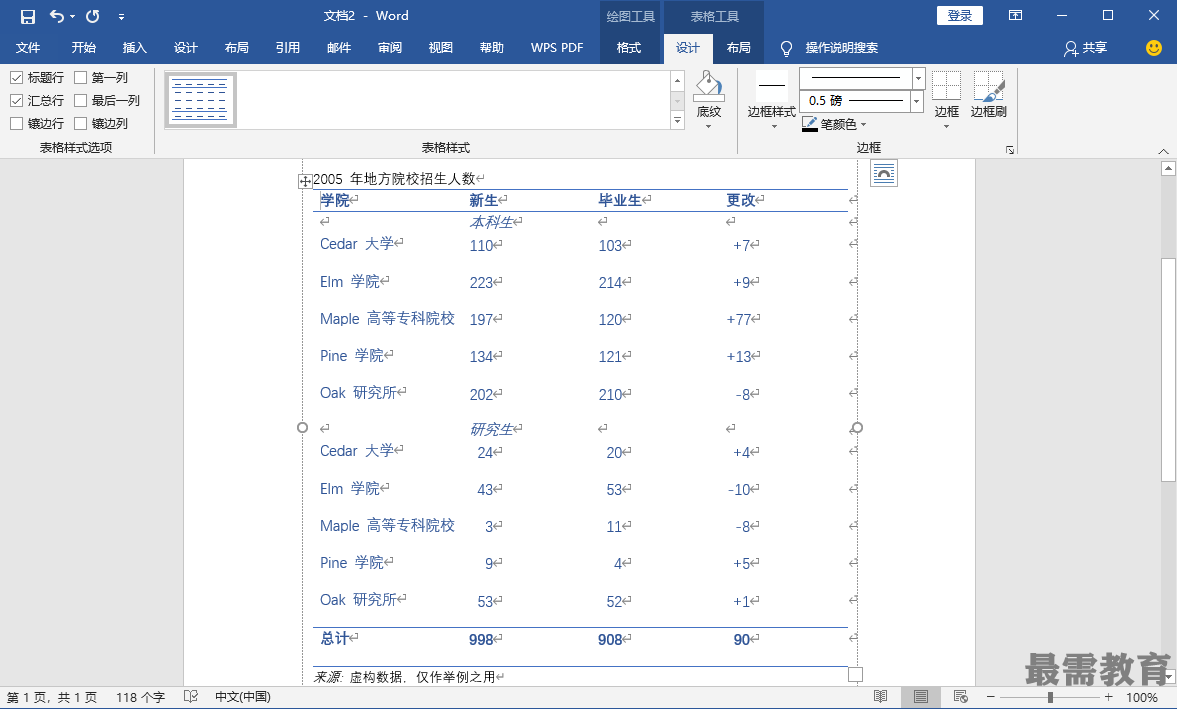Screen dimensions: 1177x709
Task: Switch to the 插入 tab
Action: [x=134, y=48]
